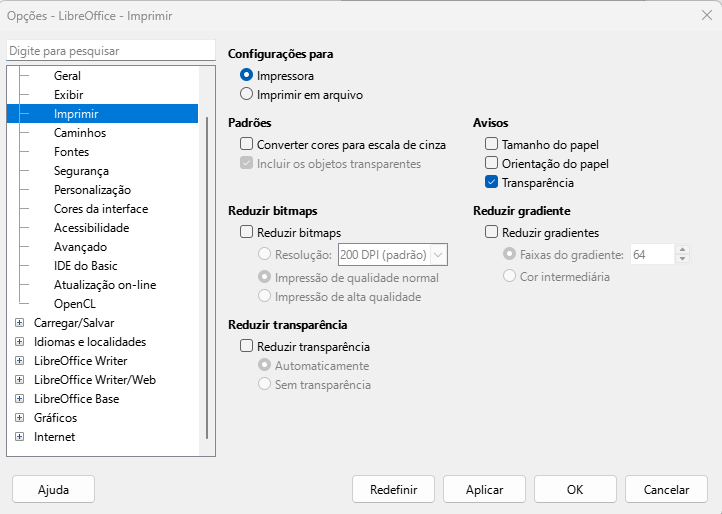The height and width of the screenshot is (514, 722).
Task: Select Geral in the options tree
Action: 67,76
